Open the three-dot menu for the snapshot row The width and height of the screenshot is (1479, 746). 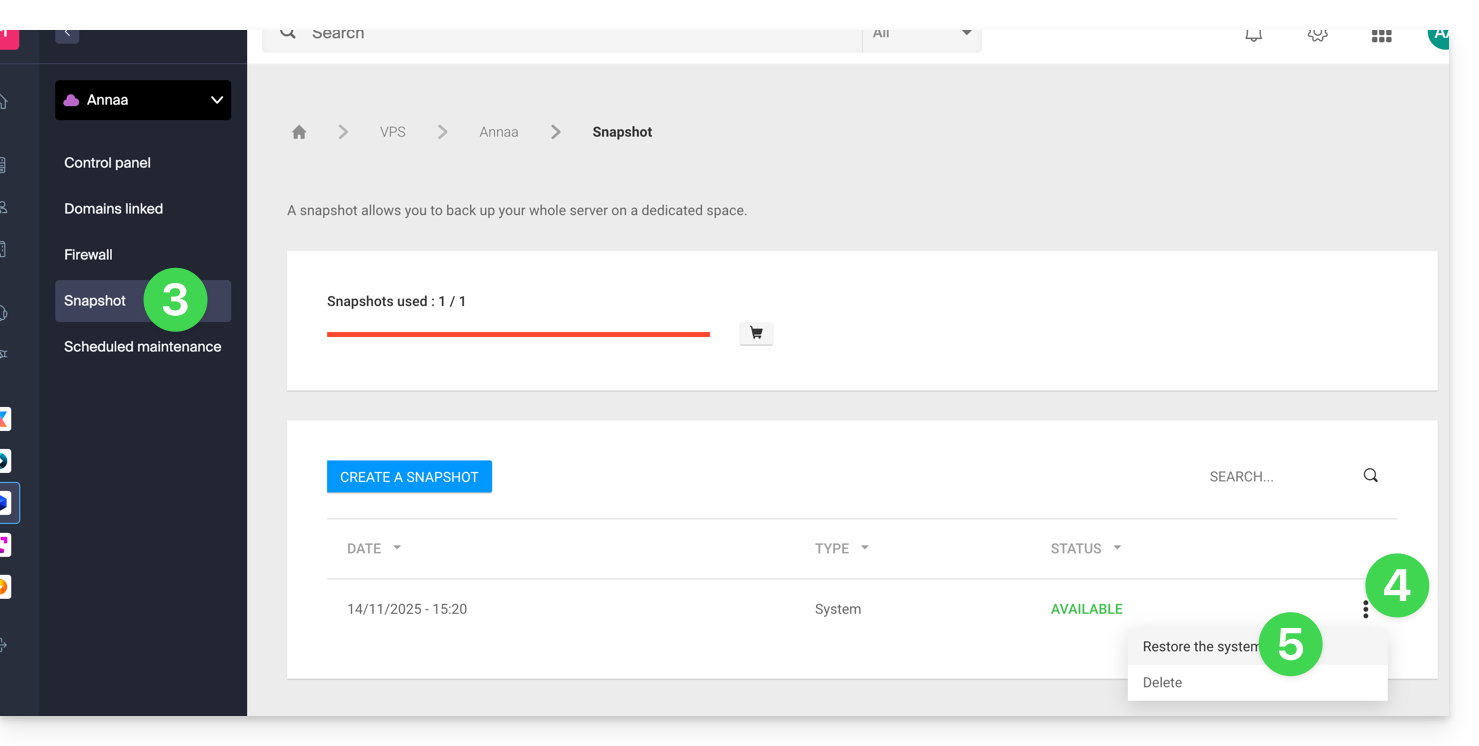(x=1365, y=609)
